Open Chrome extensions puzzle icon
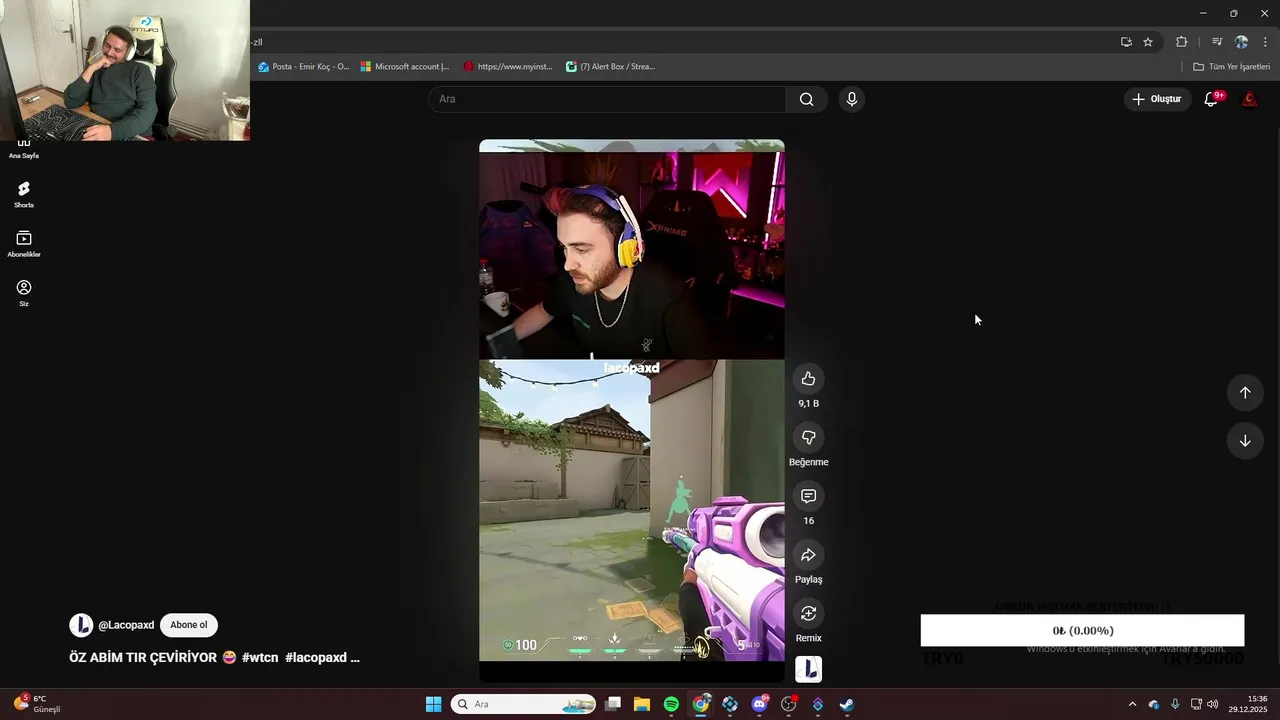This screenshot has height=720, width=1280. [x=1181, y=42]
